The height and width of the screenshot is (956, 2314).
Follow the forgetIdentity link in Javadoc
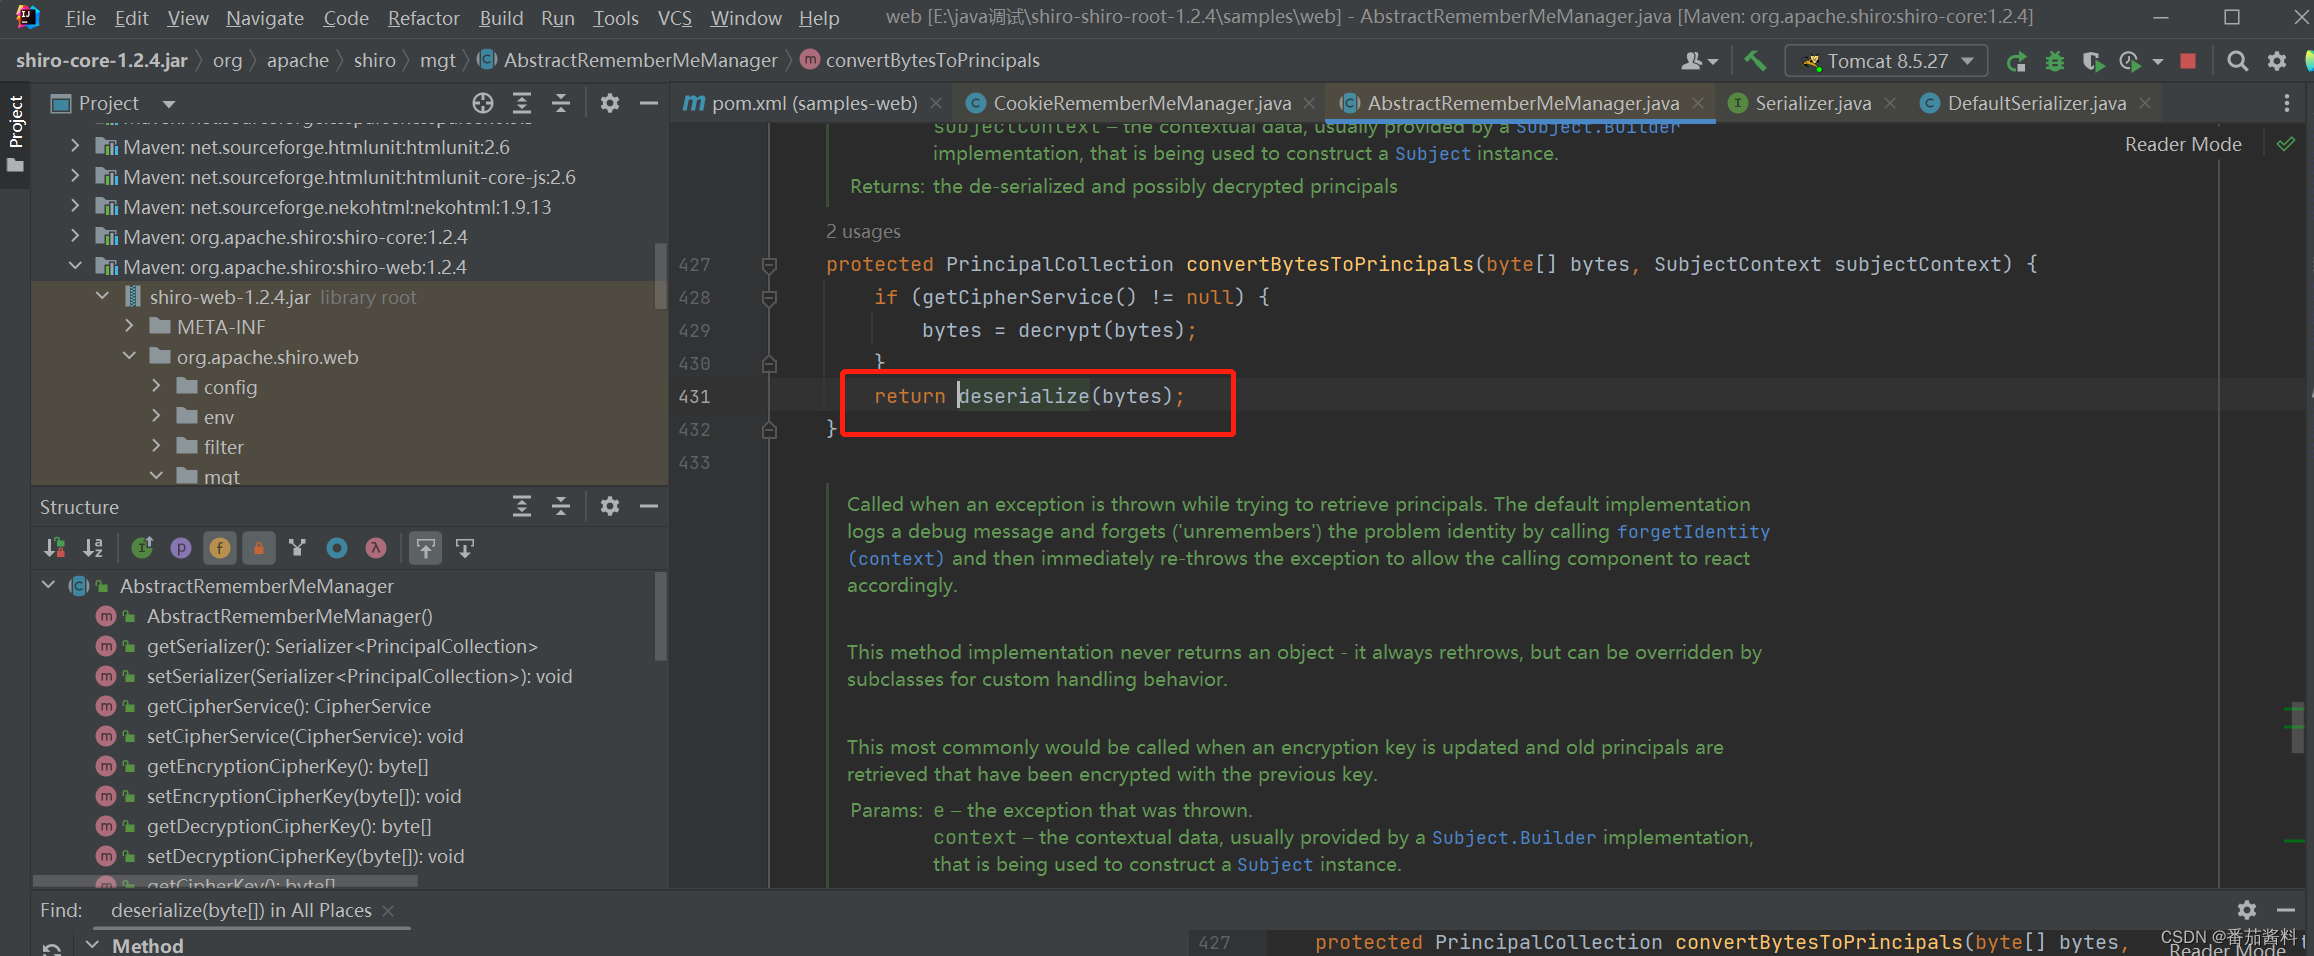[1693, 531]
